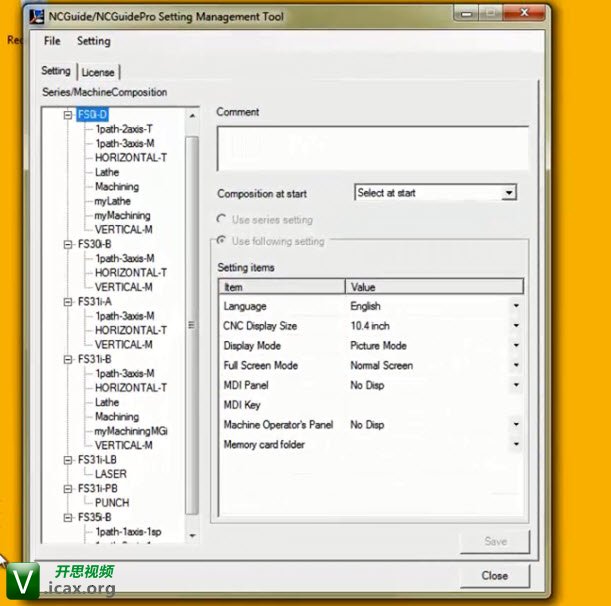Select VERTICAL-M under FS31i-A
Image resolution: width=611 pixels, height=606 pixels.
124,345
